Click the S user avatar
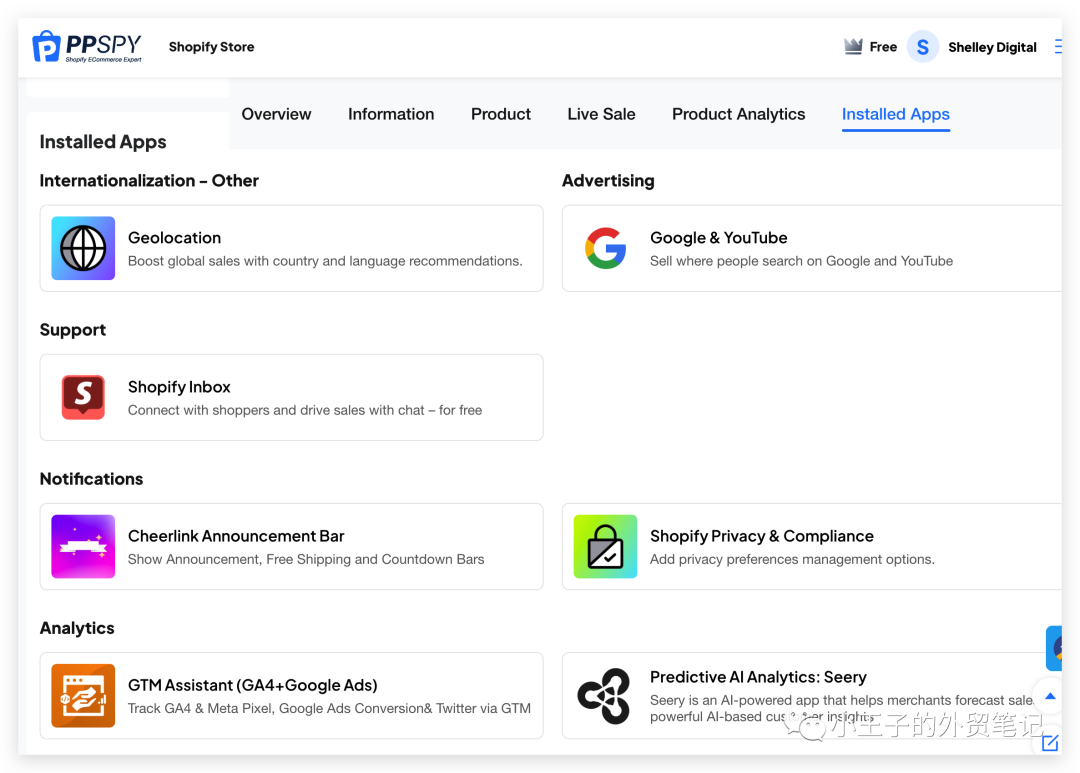 coord(923,47)
